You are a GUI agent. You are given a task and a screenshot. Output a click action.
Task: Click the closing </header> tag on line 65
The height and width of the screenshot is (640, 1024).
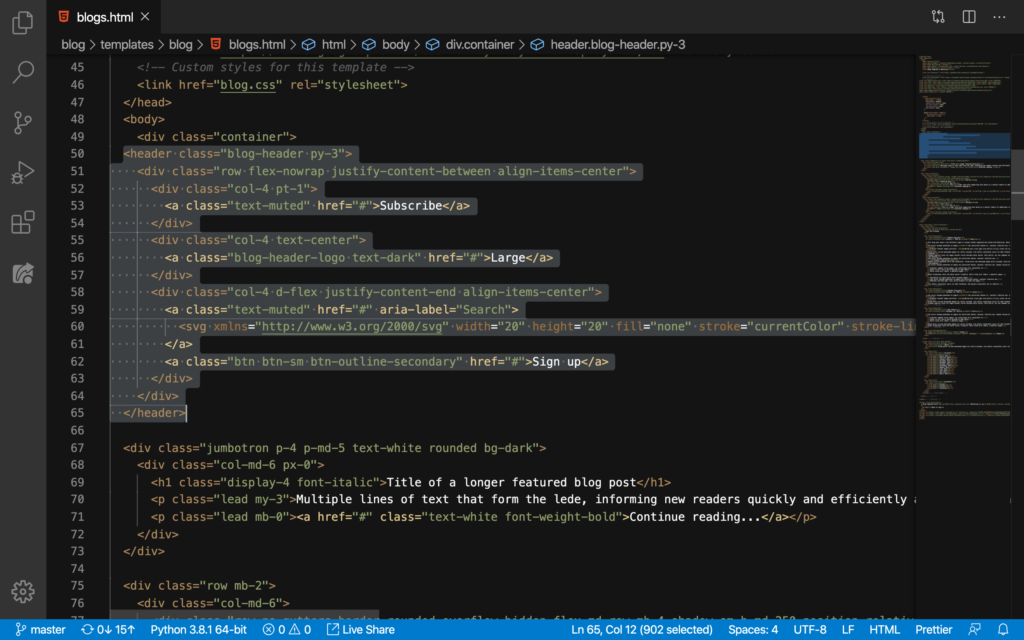(x=154, y=413)
